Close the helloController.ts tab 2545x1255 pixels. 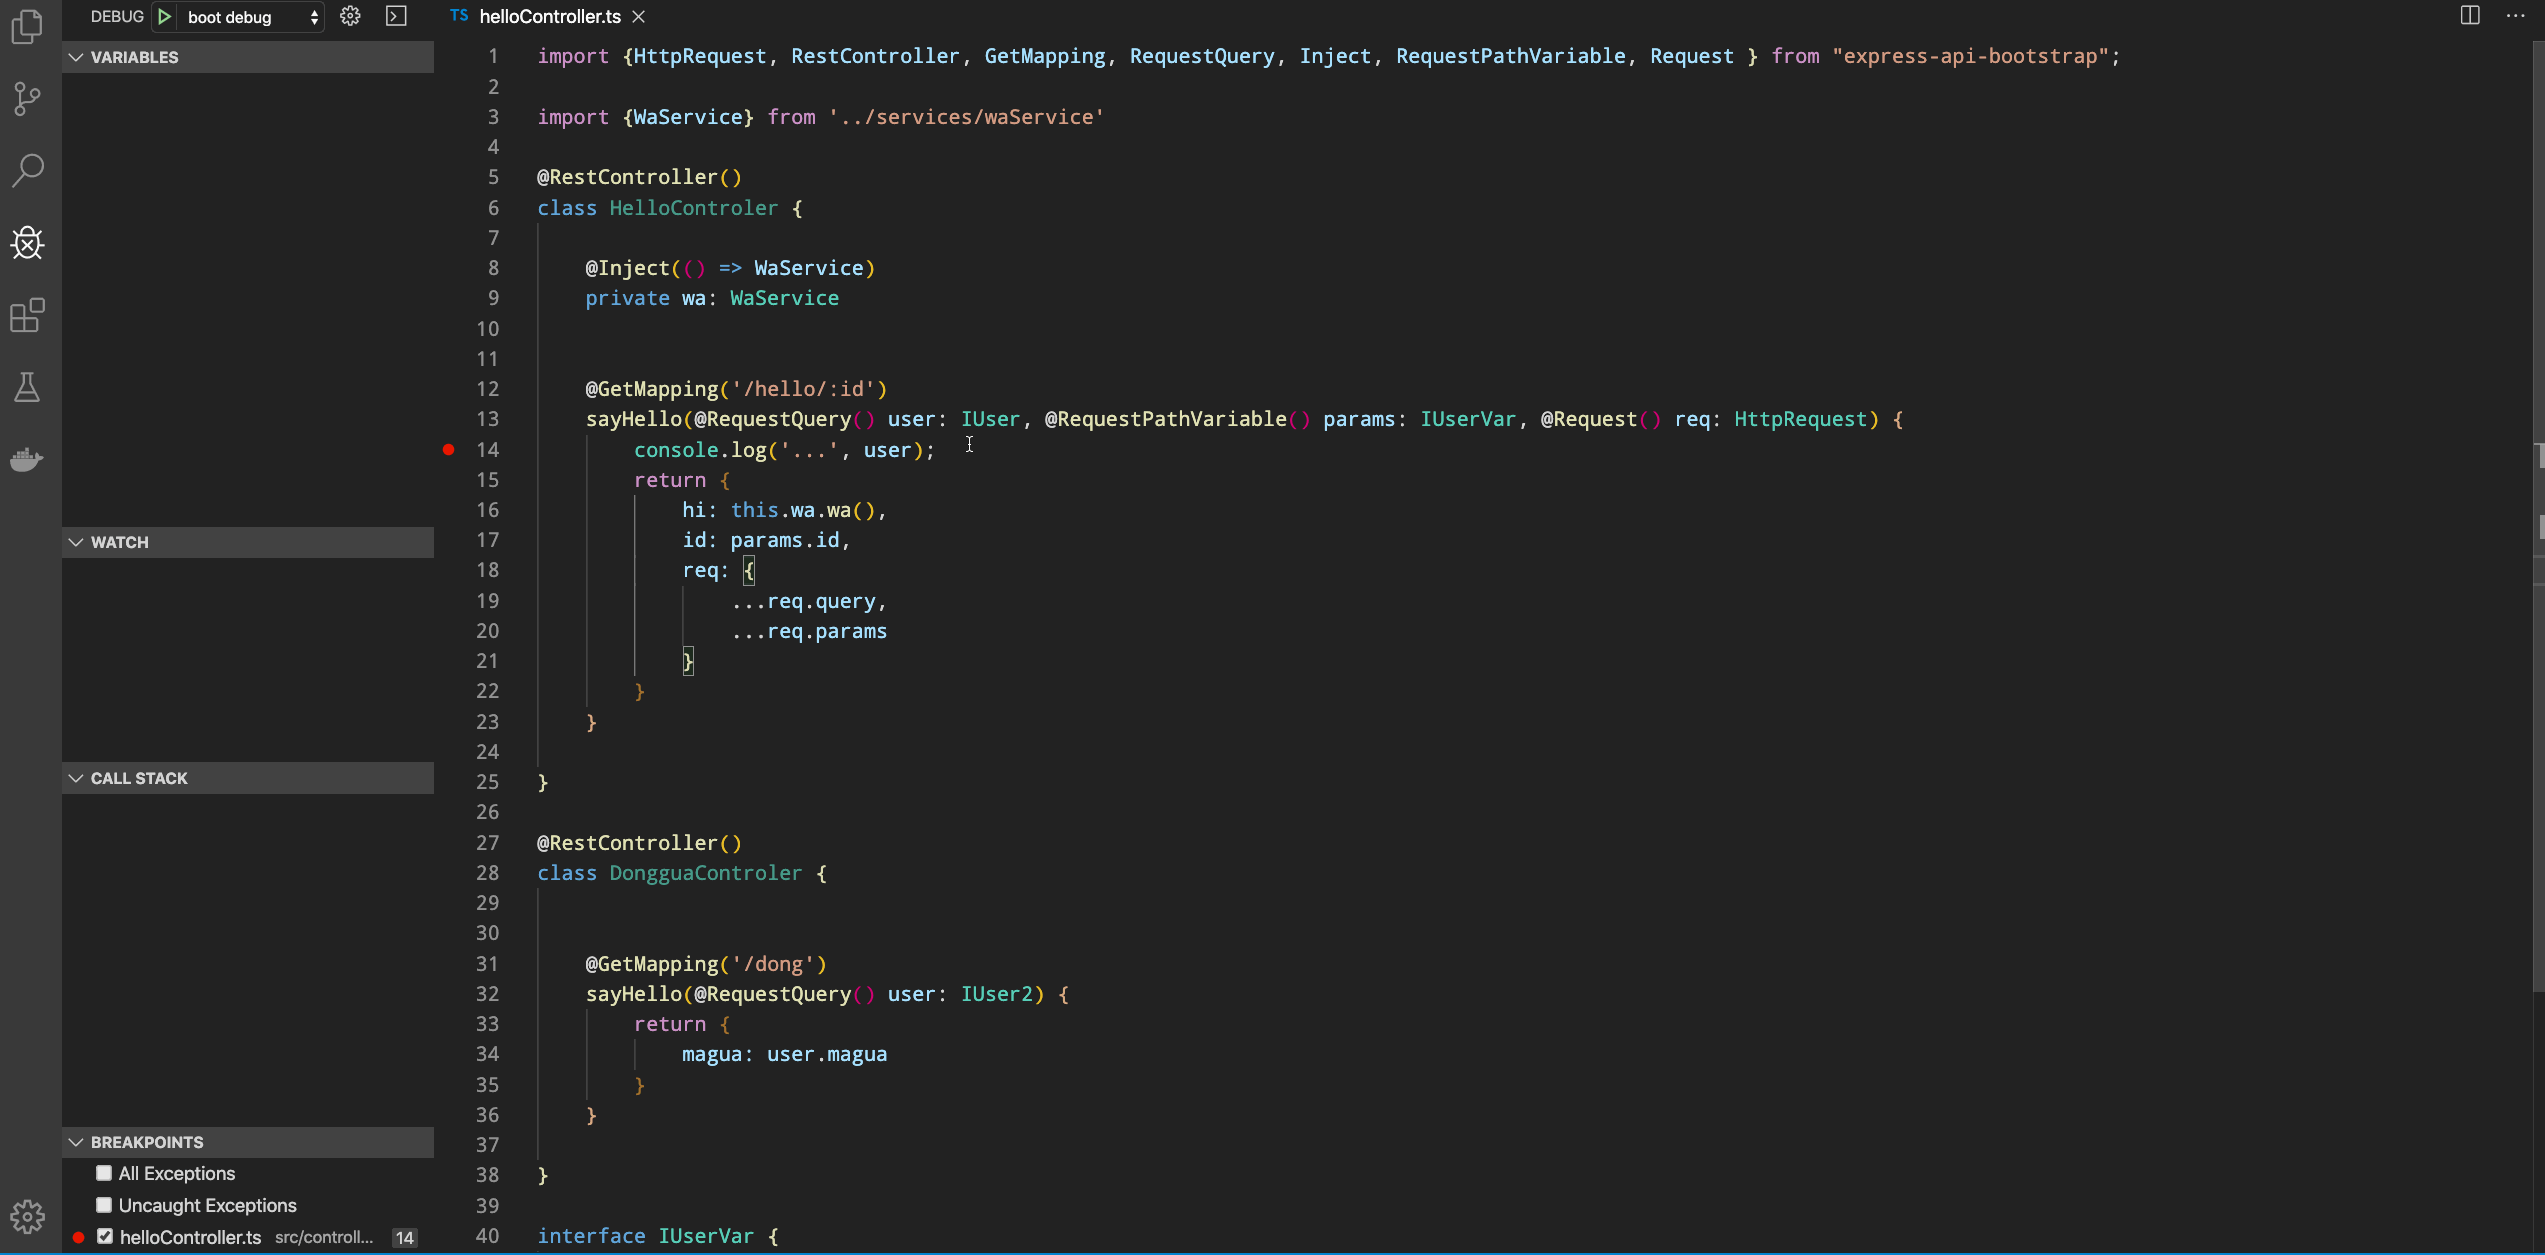(x=639, y=17)
